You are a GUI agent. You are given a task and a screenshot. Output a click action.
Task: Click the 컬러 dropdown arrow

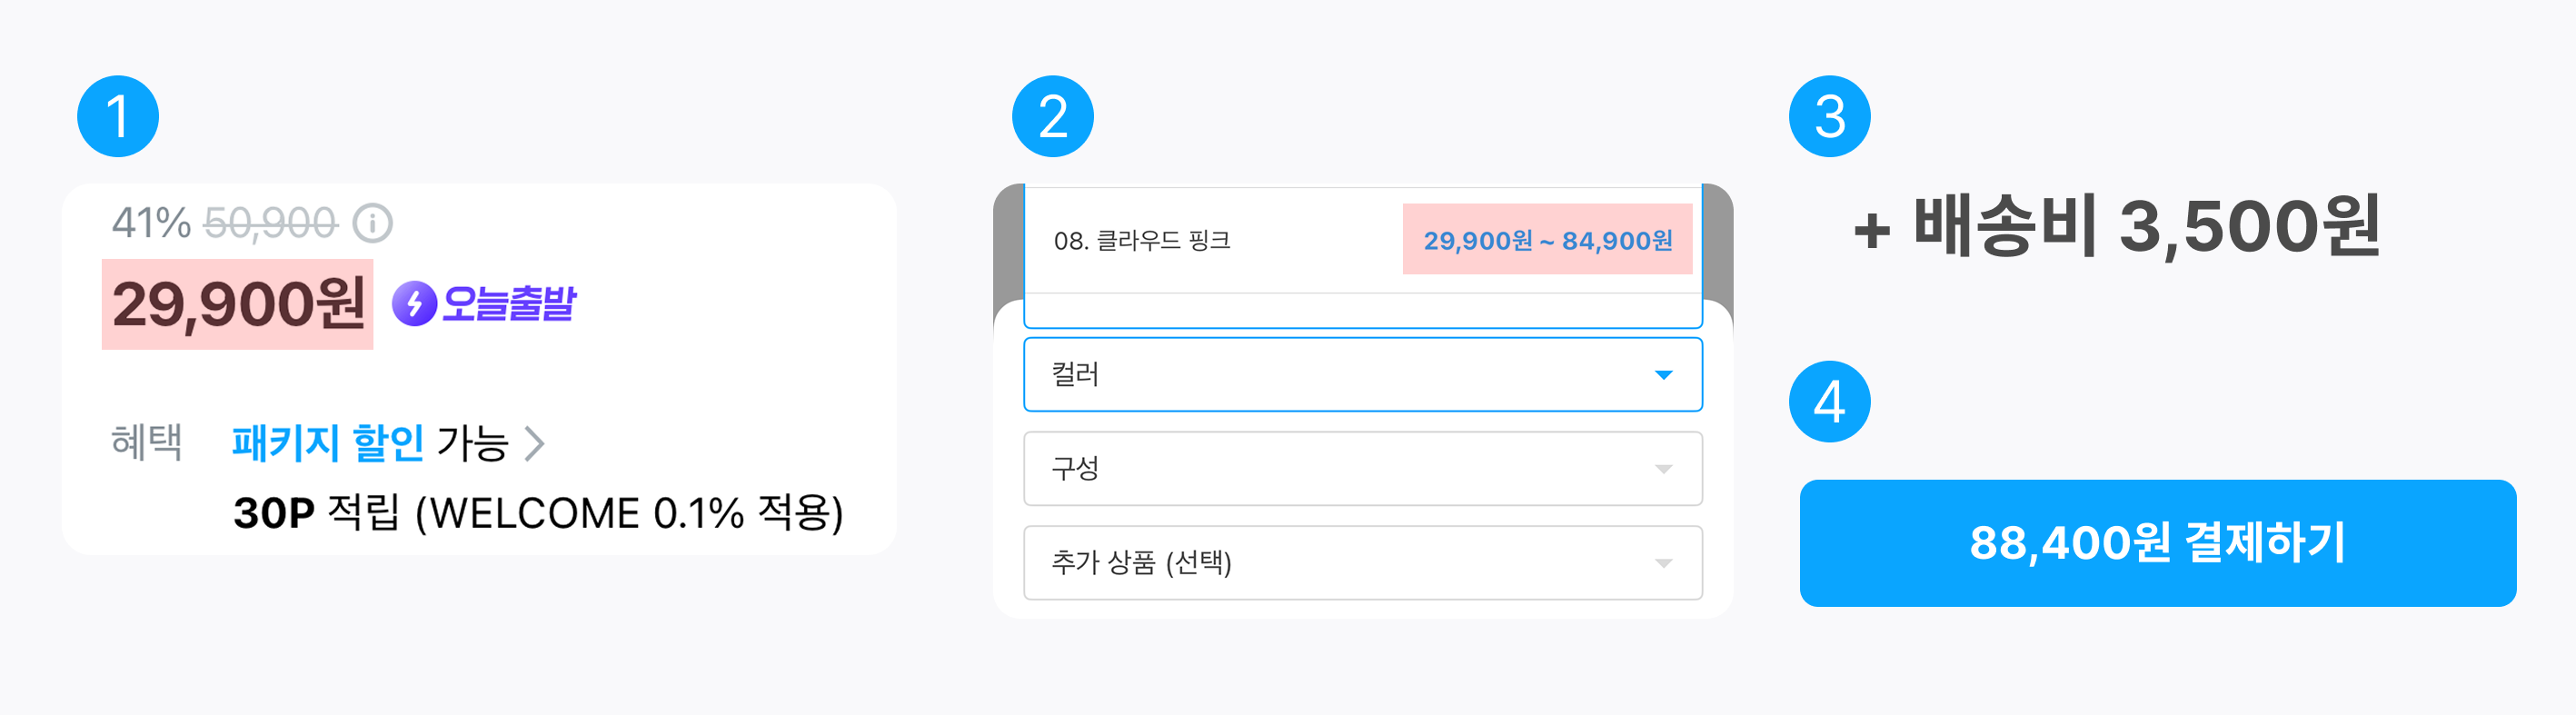[x=1663, y=375]
